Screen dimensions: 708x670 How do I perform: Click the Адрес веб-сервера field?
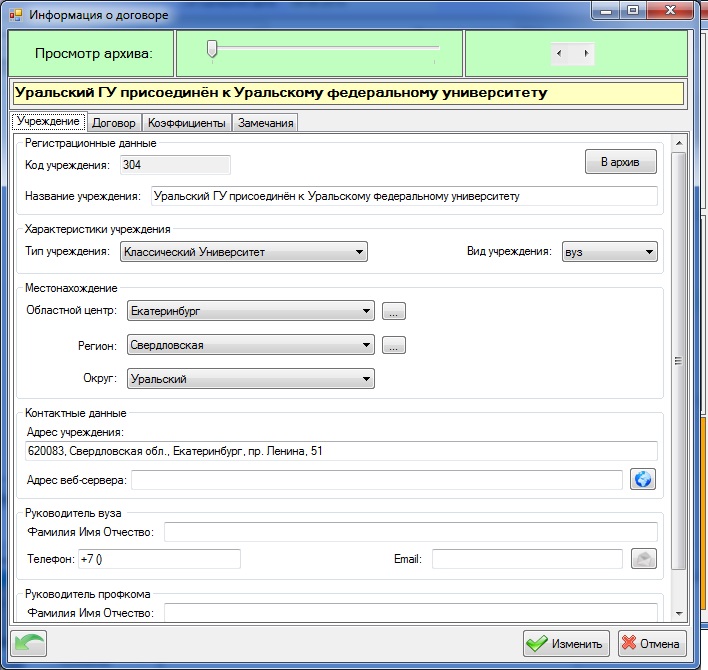377,479
